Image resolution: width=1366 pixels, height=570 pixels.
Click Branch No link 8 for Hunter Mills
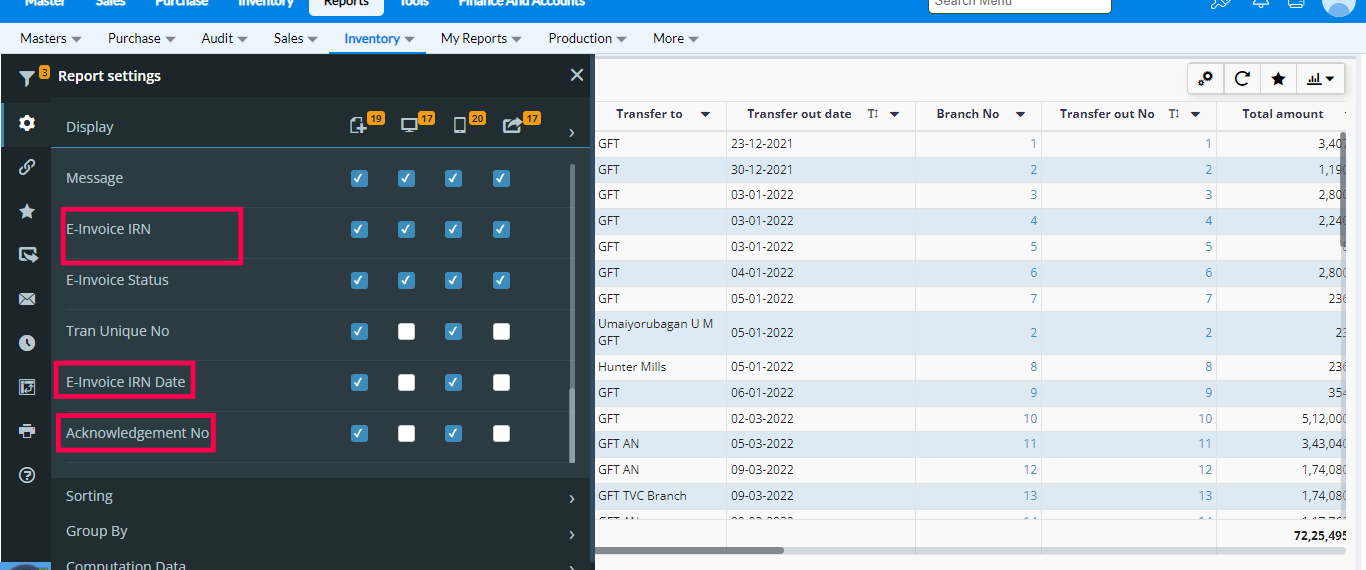[1033, 367]
